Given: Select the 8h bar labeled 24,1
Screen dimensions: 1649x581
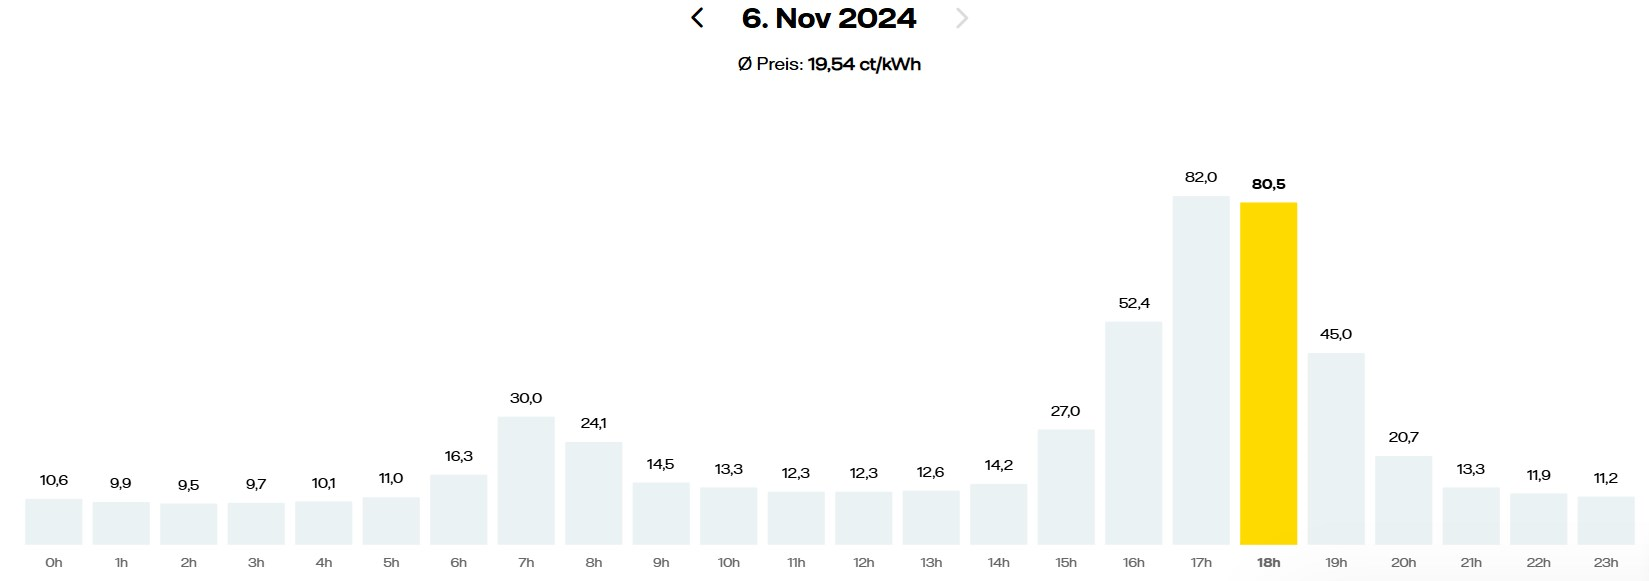Looking at the screenshot, I should [594, 493].
